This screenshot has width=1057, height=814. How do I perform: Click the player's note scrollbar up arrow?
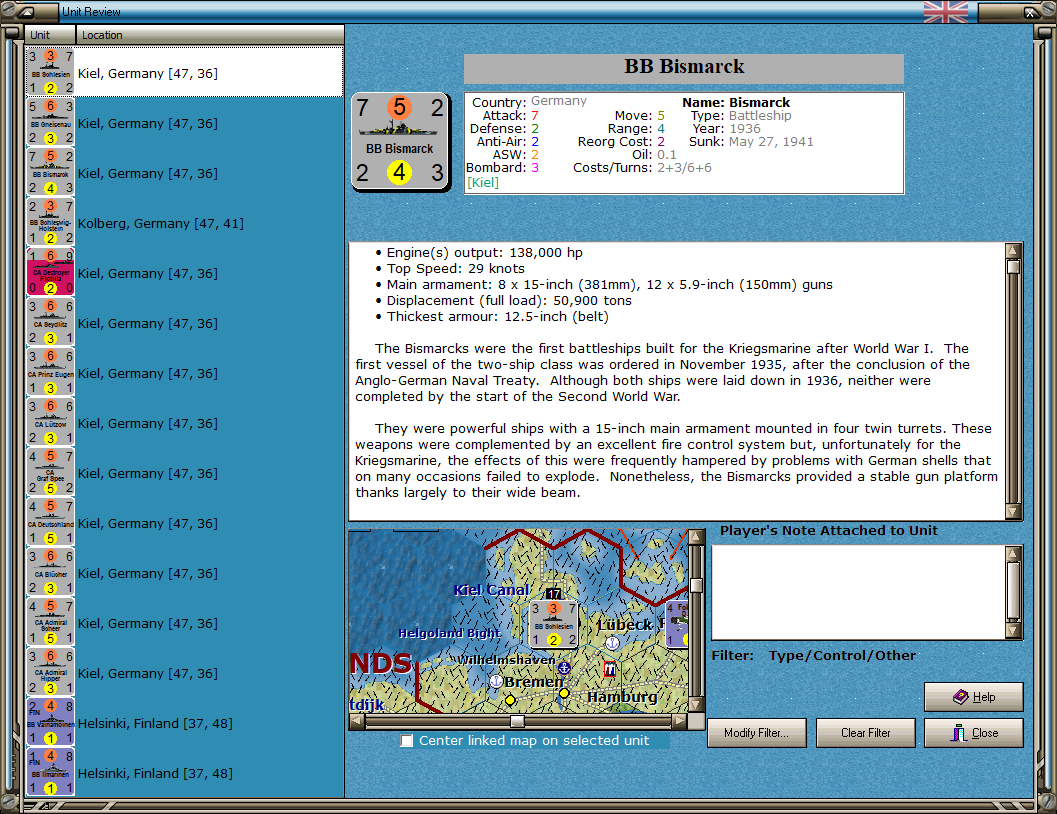1013,553
